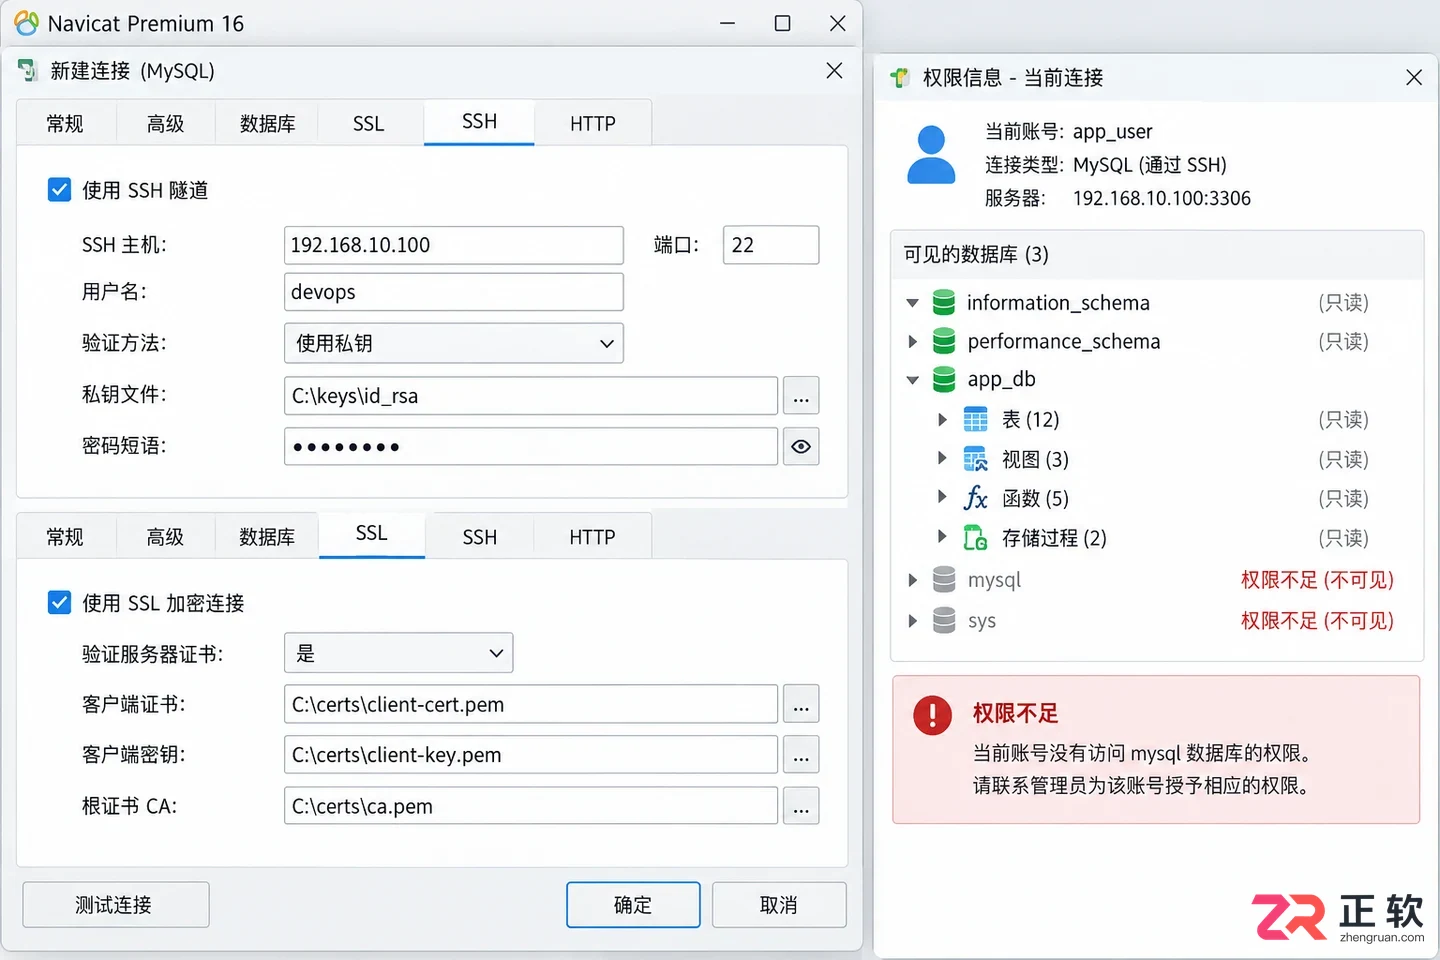Click the app_db database icon
Viewport: 1440px width, 960px height.
click(944, 380)
